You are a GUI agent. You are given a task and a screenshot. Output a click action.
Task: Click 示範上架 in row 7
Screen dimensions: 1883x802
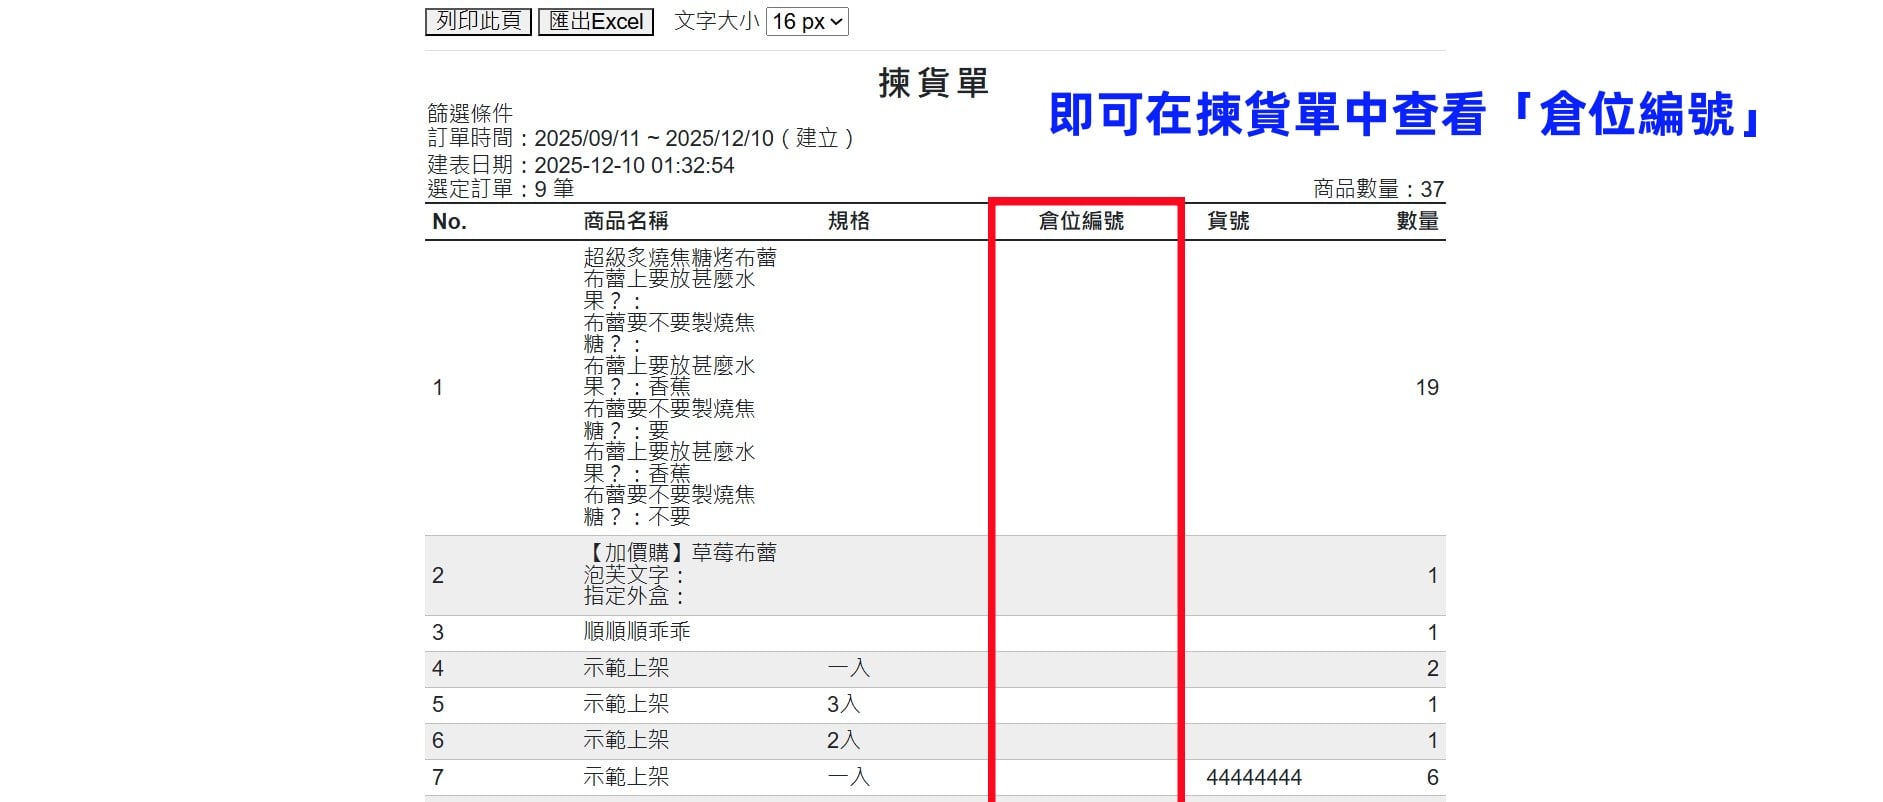626,777
